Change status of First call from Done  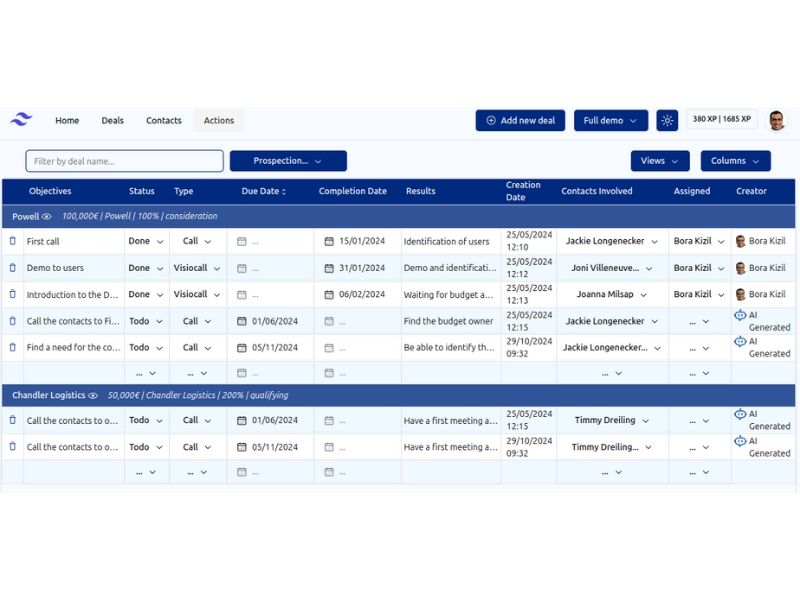(146, 241)
